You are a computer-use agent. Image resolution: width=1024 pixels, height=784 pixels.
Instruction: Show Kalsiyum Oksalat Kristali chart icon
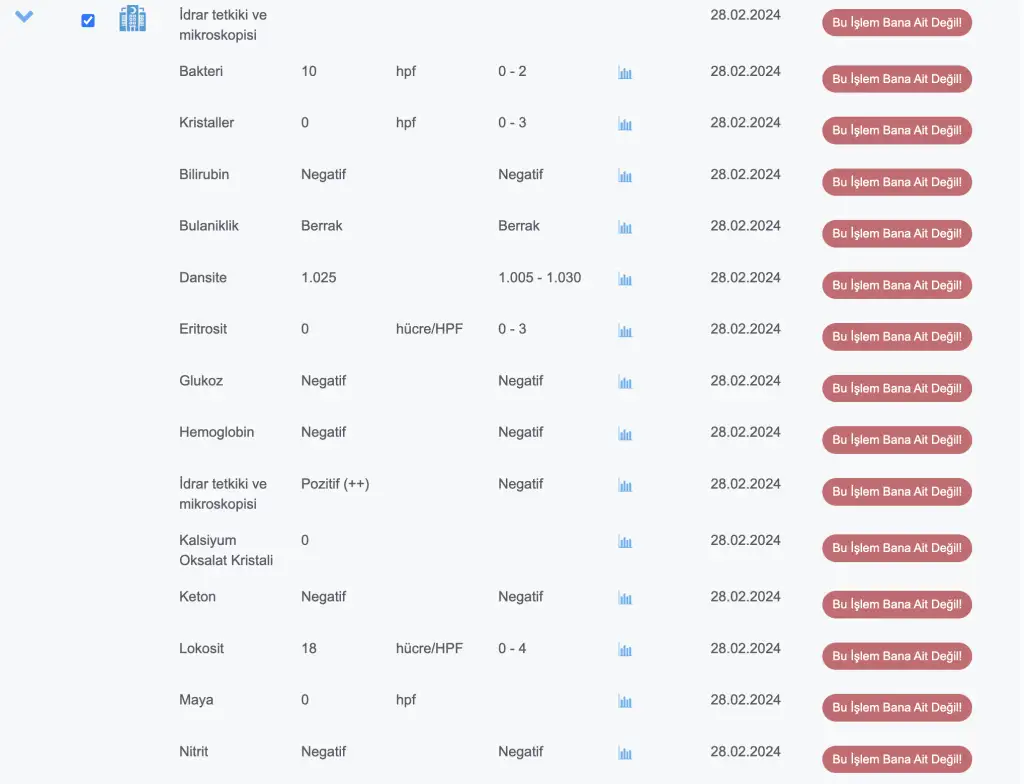pos(625,542)
